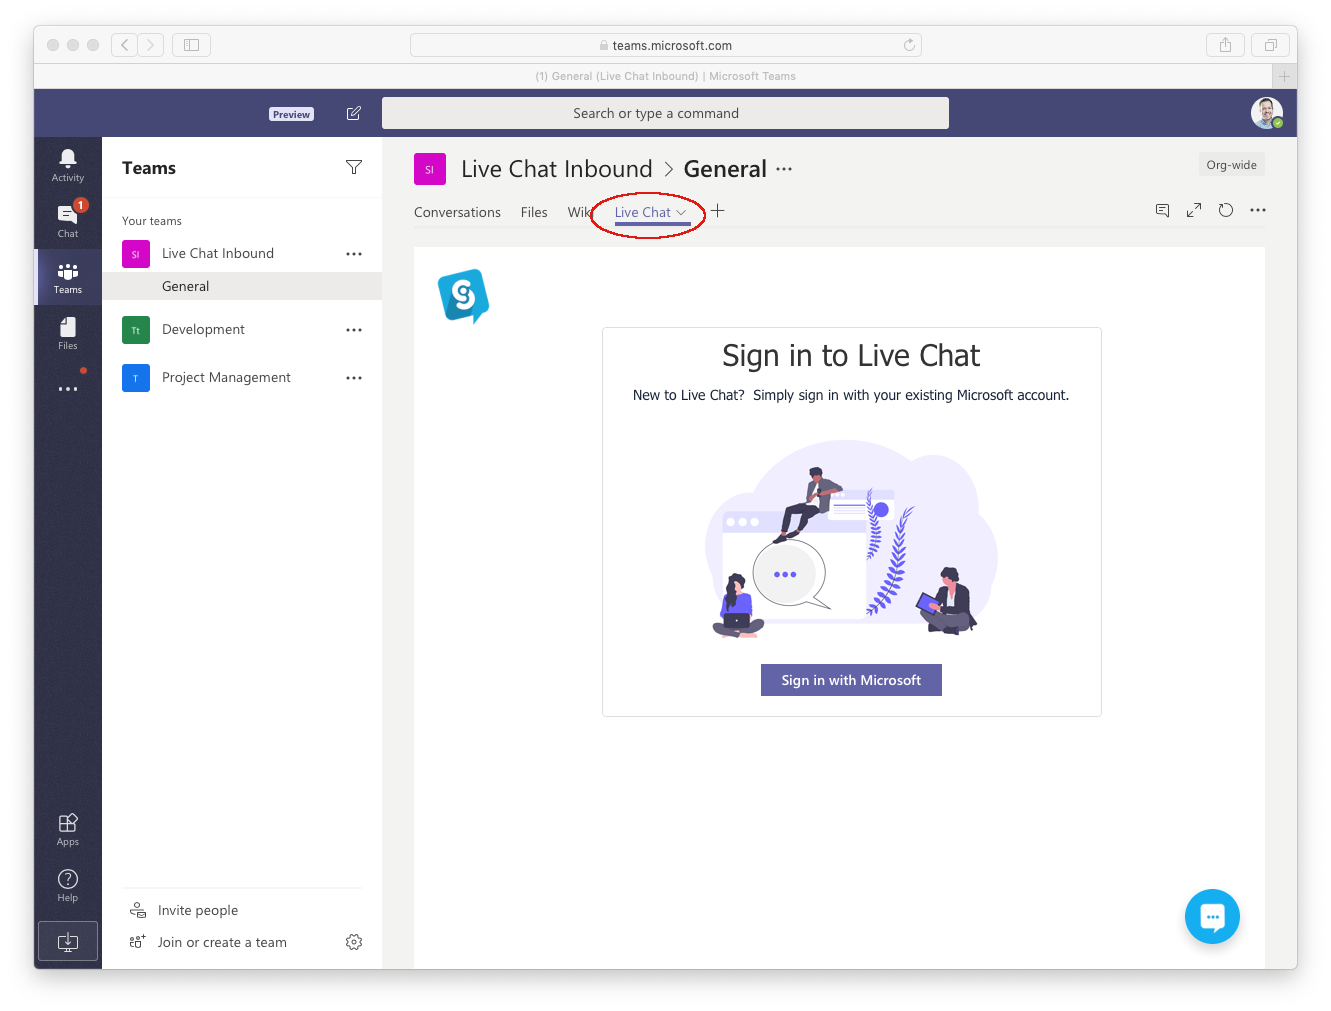The height and width of the screenshot is (1011, 1331).
Task: Click the filter teams funnel icon
Action: (354, 167)
